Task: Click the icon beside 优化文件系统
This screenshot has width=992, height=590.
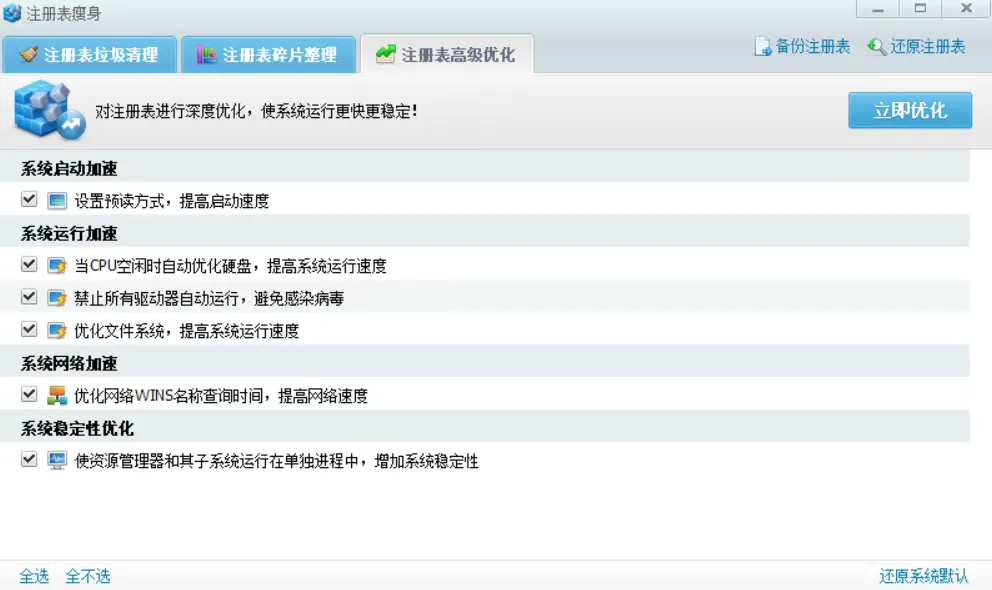Action: point(57,329)
